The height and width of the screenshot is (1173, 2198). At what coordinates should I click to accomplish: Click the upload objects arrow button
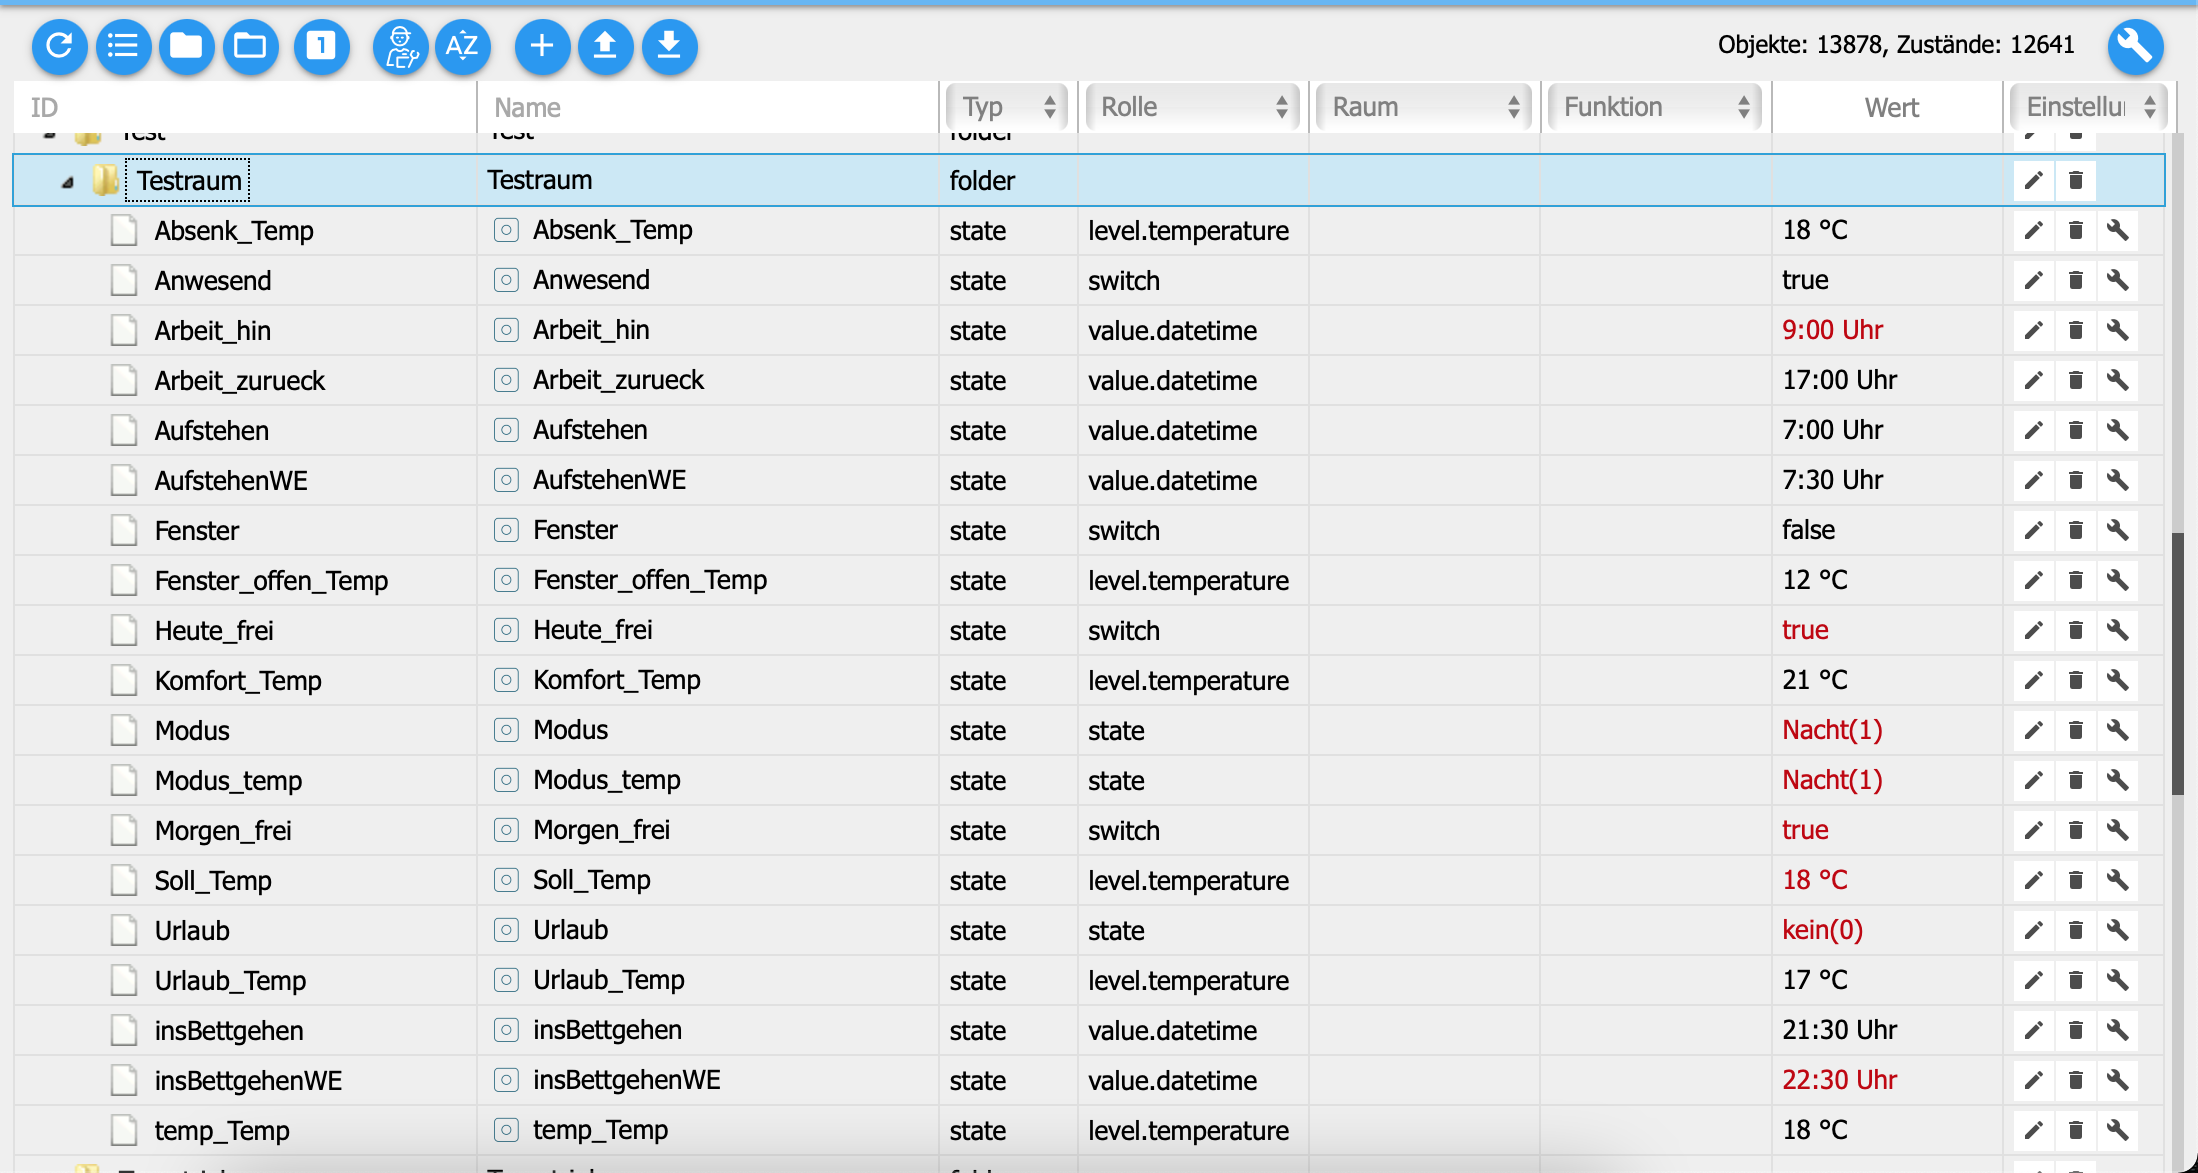coord(605,46)
